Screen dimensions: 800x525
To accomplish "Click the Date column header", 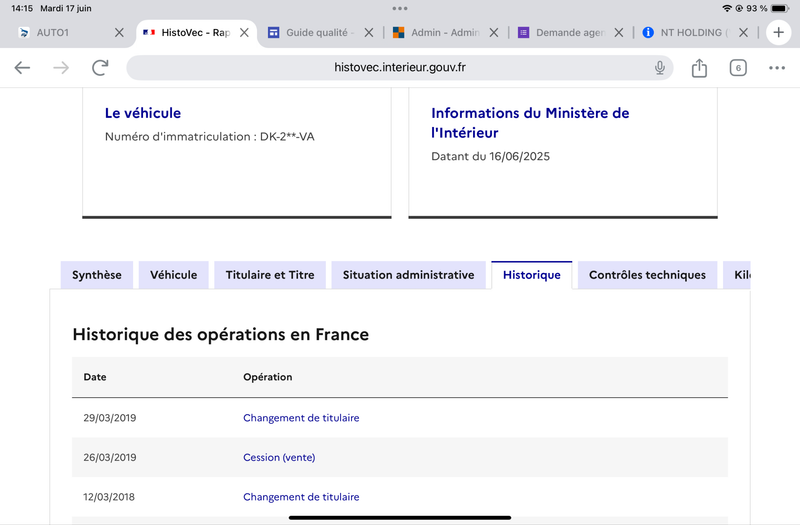I will pyautogui.click(x=95, y=377).
